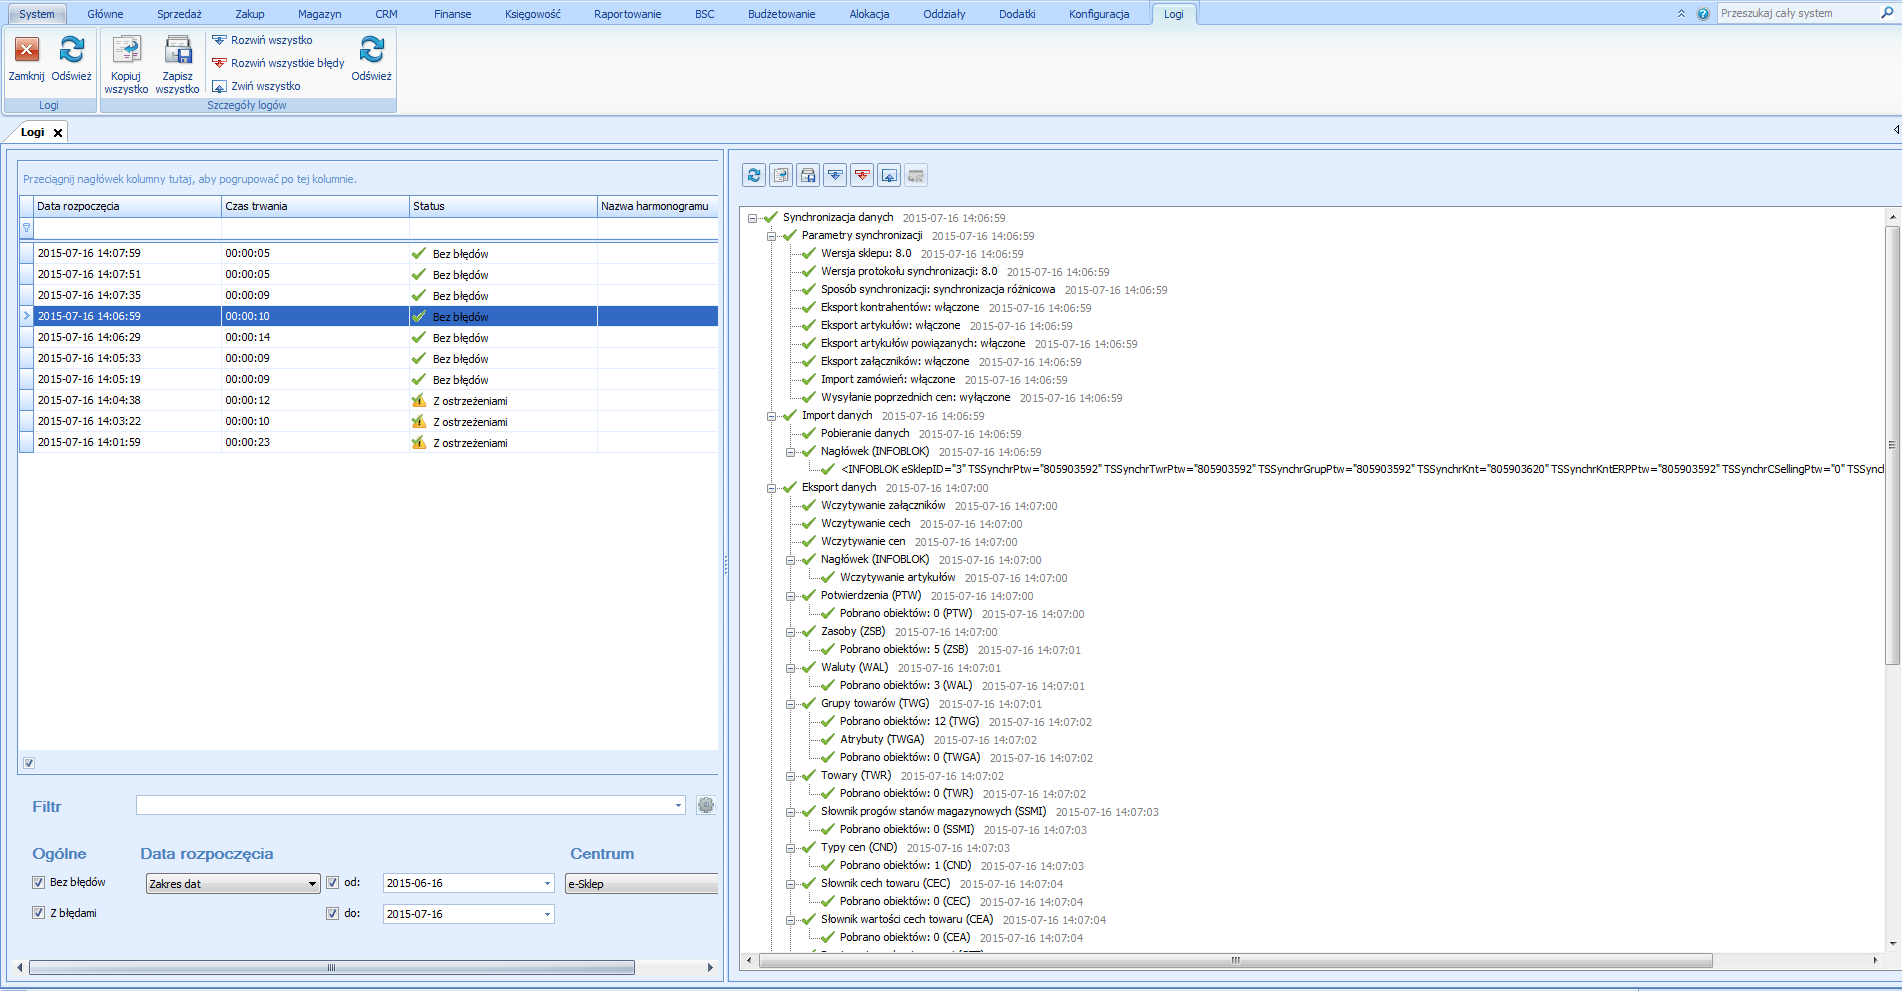Collapse the Eksport danych node
This screenshot has width=1902, height=991.
[772, 488]
